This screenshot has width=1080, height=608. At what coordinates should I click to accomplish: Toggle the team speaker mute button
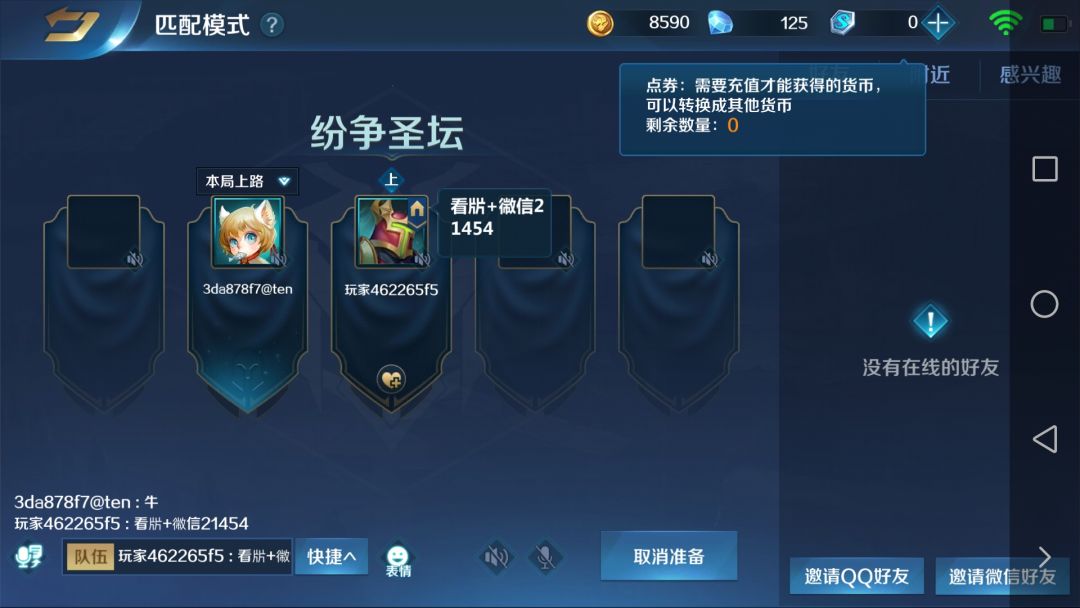click(x=495, y=556)
